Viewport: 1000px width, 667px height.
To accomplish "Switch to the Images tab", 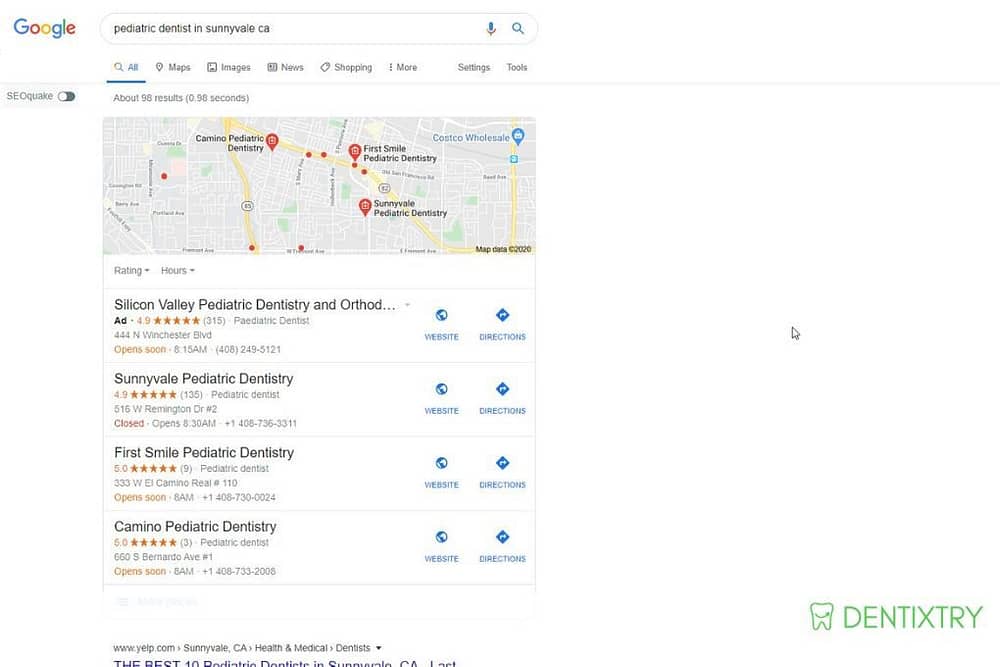I will point(229,67).
